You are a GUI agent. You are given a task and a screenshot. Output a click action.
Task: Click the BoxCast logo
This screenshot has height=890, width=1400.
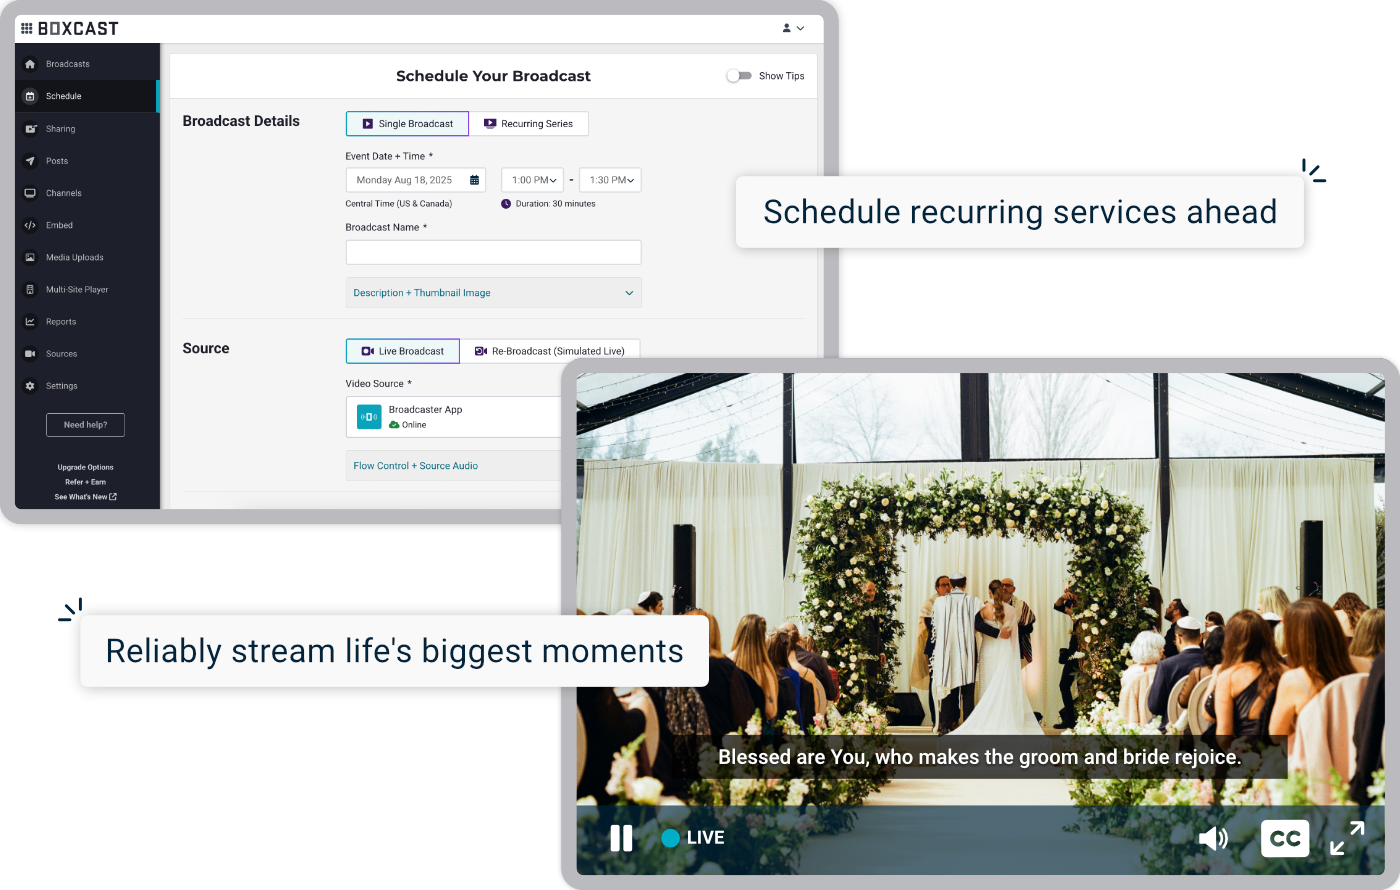(78, 28)
